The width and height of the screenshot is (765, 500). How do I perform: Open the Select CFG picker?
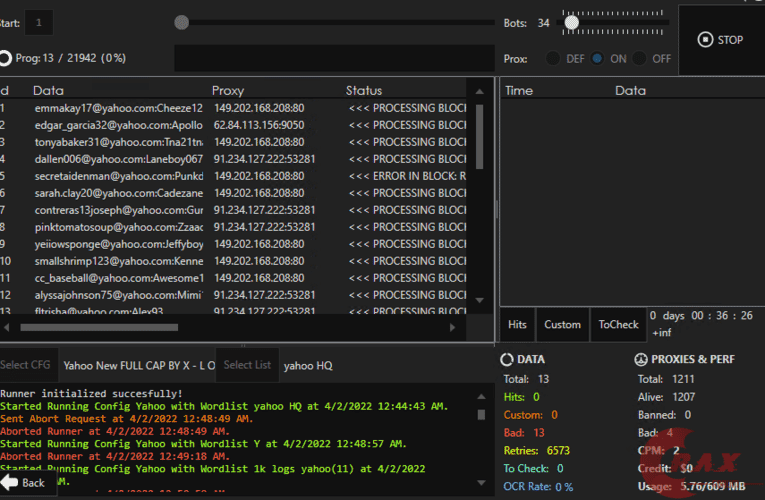(28, 365)
